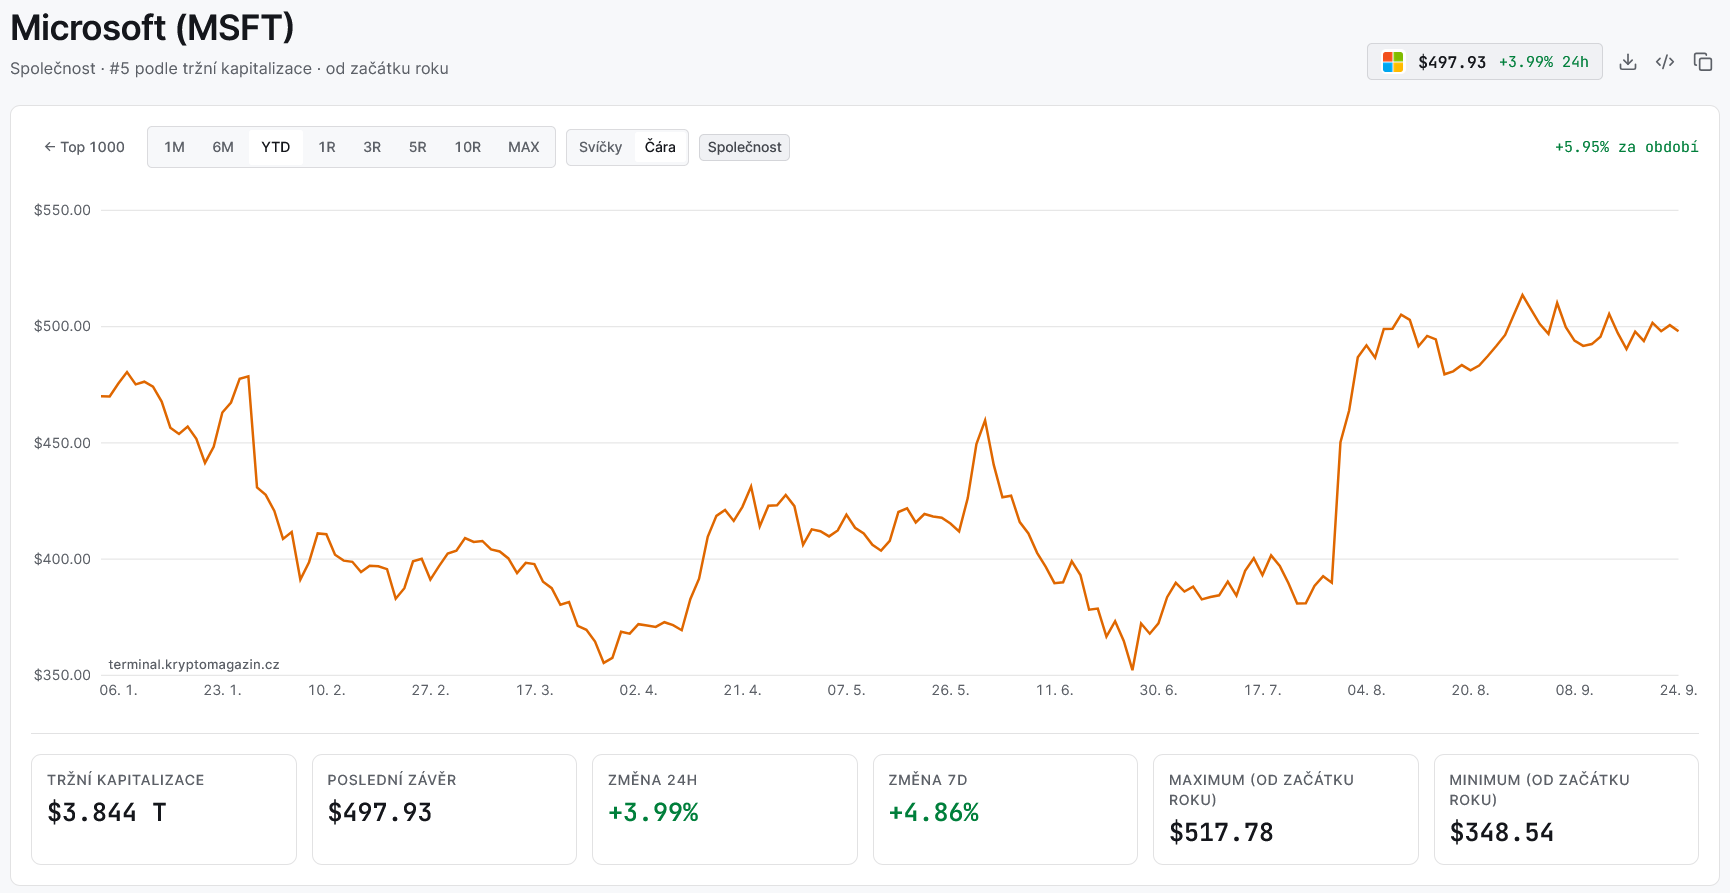Viewport: 1730px width, 893px height.
Task: Click the Maximum $517.78 value
Action: 1221,832
